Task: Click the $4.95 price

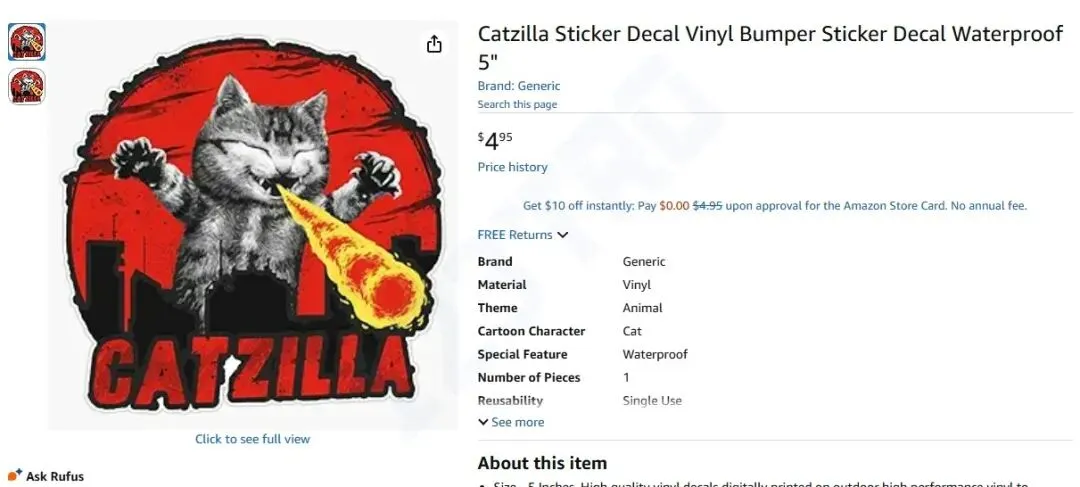Action: coord(495,141)
